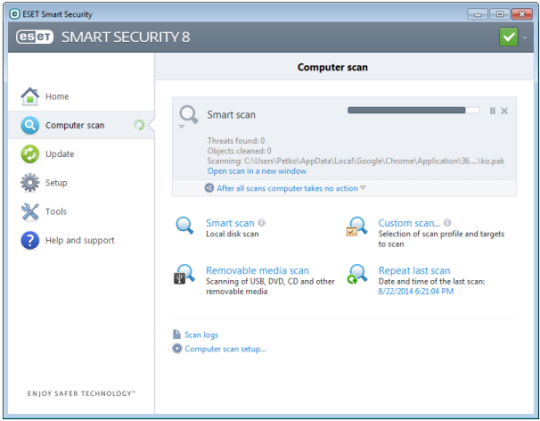This screenshot has height=421, width=540.
Task: Open scan in a new window
Action: (x=257, y=171)
